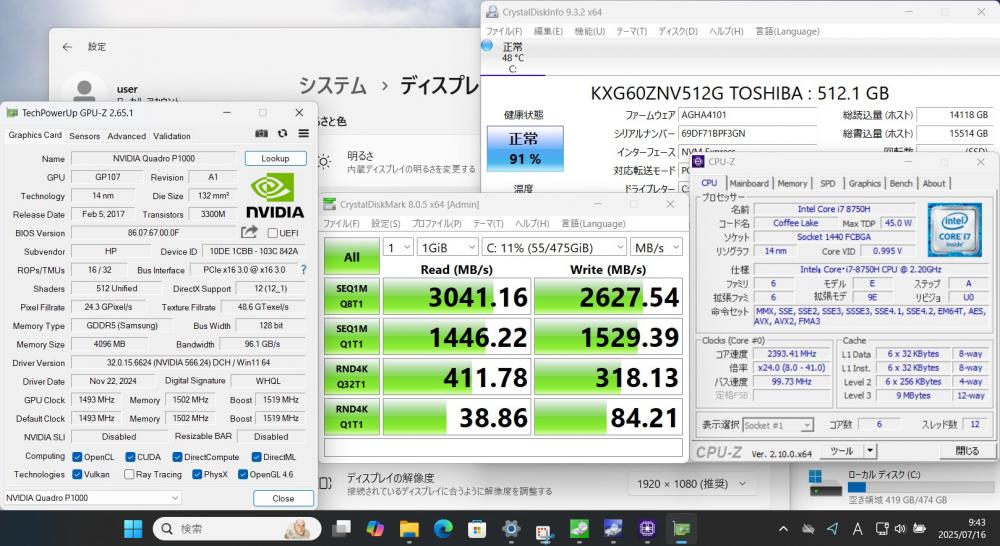Open the MB/s unit dropdown
The image size is (1000, 546).
click(656, 247)
